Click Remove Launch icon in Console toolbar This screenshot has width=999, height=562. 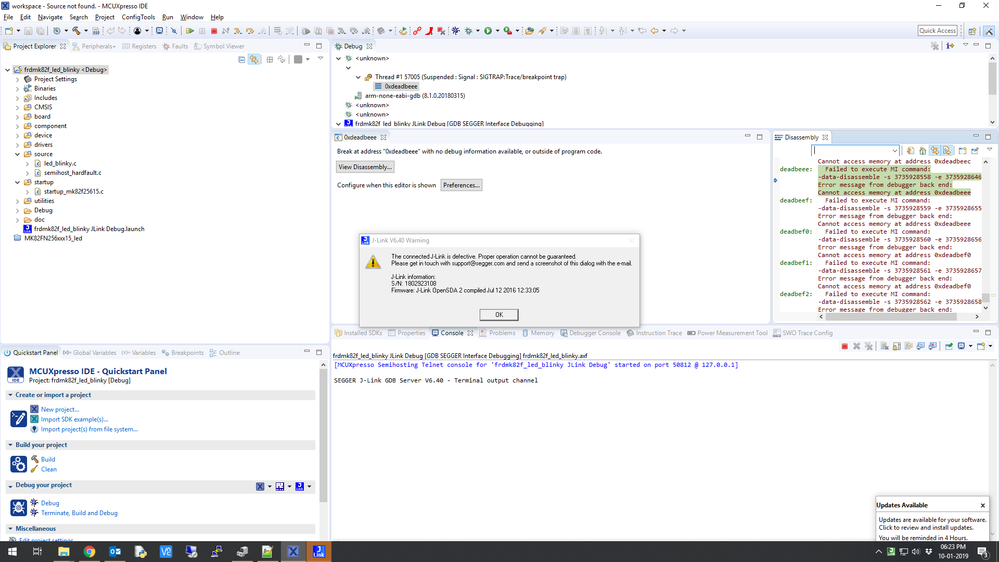point(857,346)
